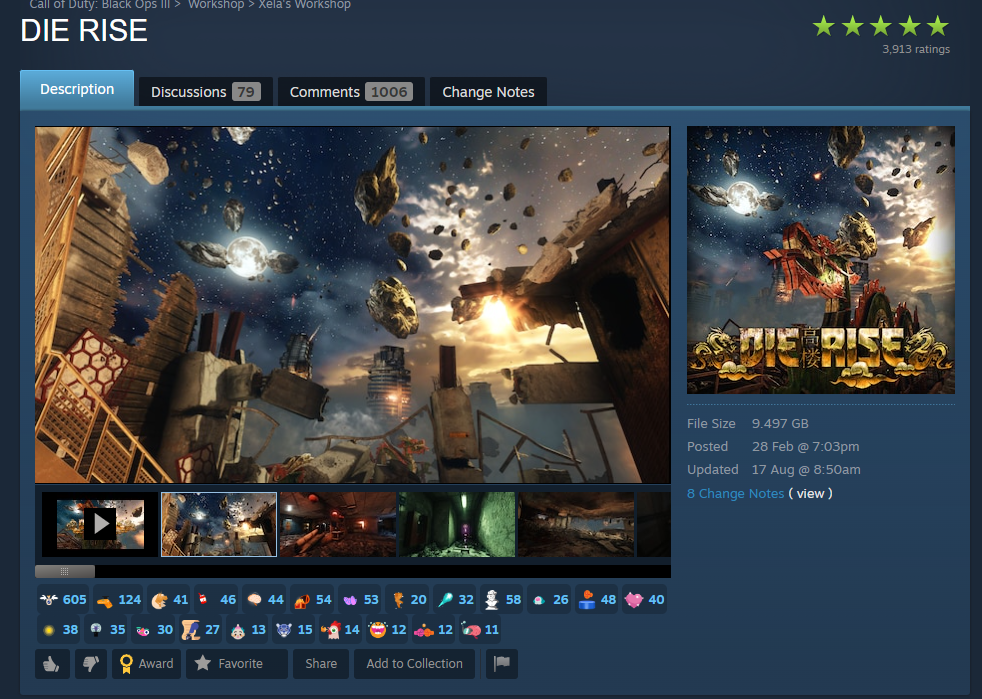Add item to favorites with Favorite button
Image resolution: width=982 pixels, height=699 pixels.
click(x=229, y=663)
